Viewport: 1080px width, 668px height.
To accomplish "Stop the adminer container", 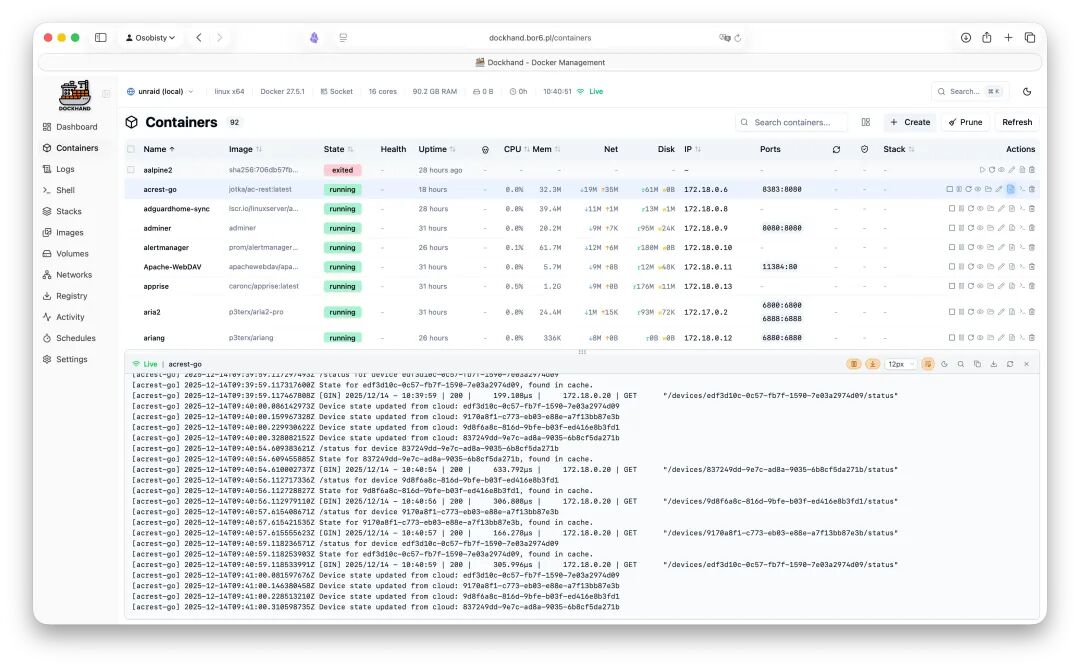I will coord(952,228).
